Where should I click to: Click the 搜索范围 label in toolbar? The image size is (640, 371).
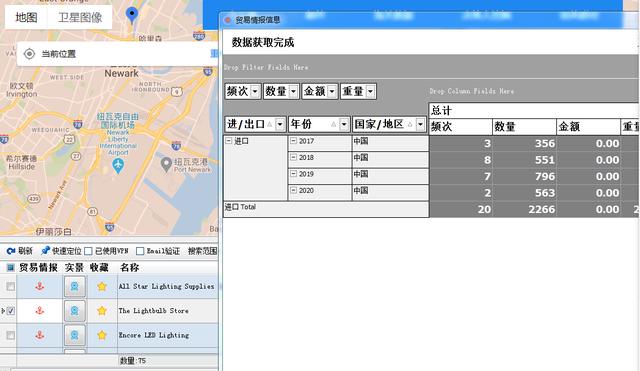coord(202,251)
